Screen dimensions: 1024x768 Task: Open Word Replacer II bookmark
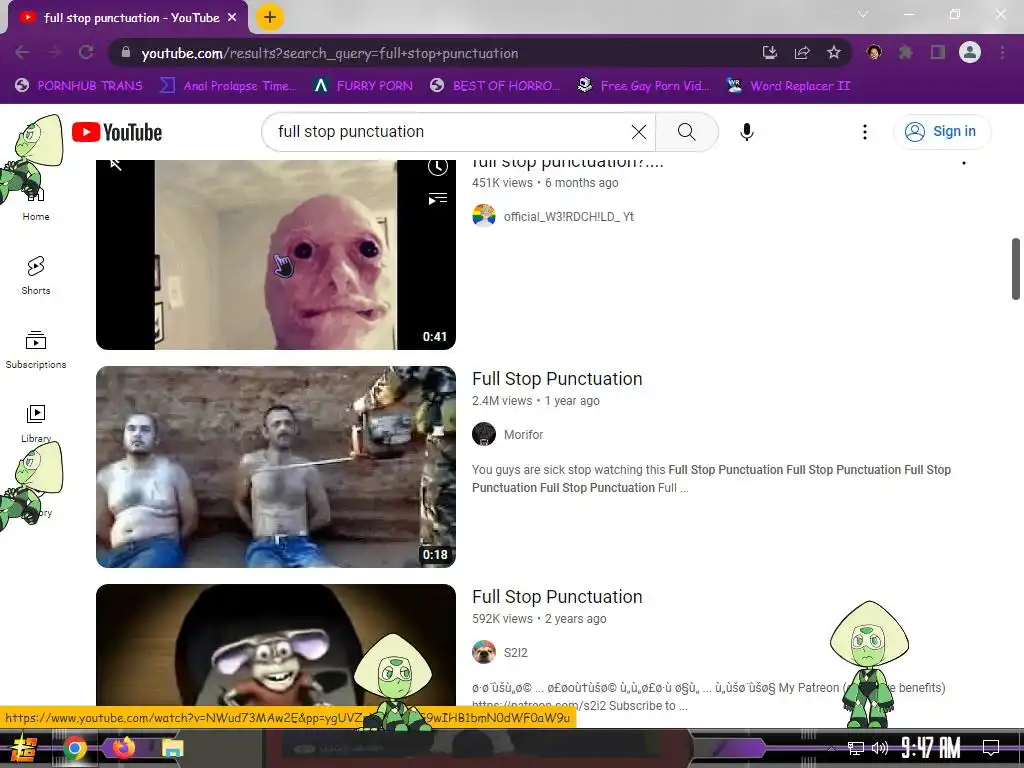789,86
